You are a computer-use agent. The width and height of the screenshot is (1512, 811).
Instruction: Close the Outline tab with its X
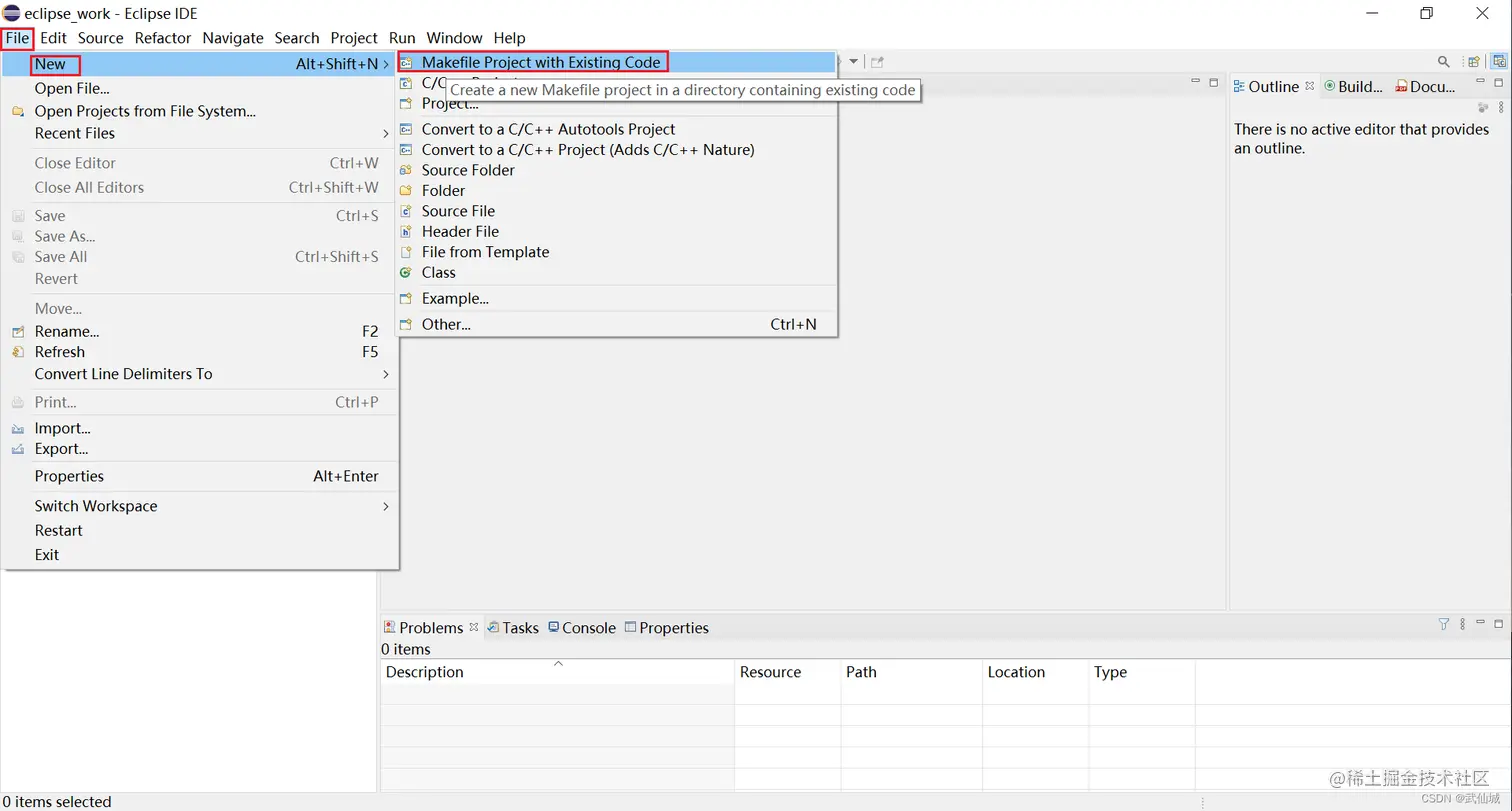(1310, 86)
